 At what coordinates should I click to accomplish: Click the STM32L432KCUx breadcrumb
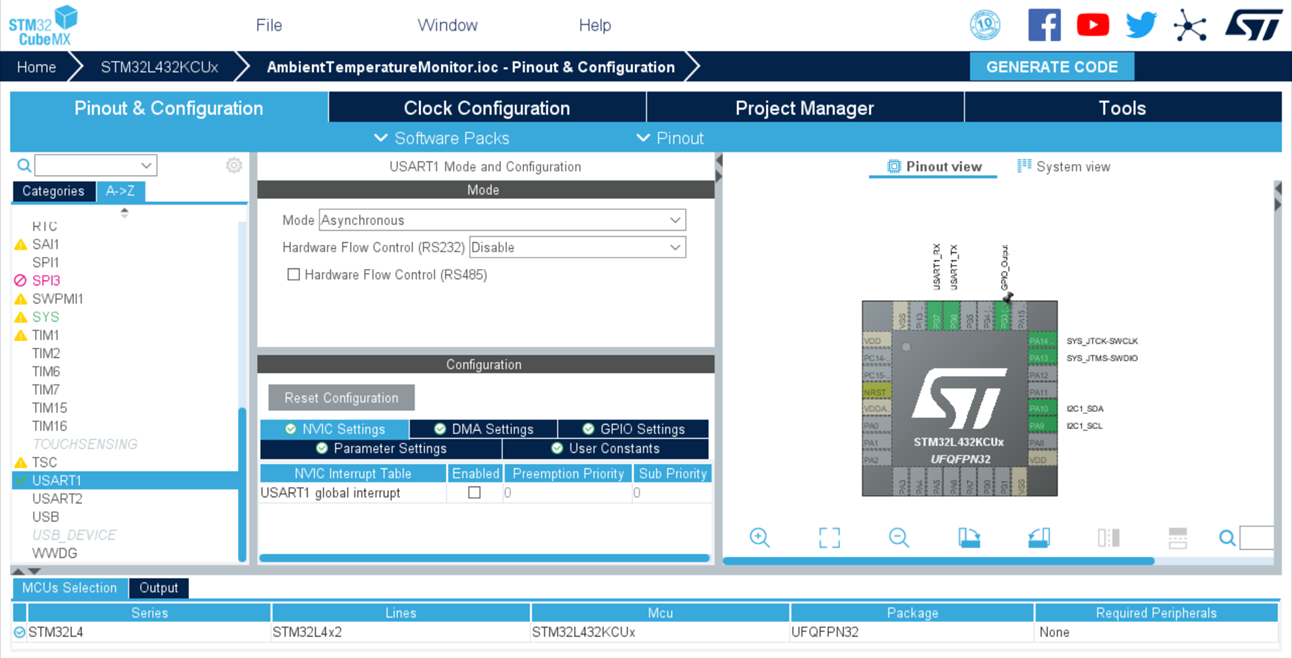click(159, 67)
